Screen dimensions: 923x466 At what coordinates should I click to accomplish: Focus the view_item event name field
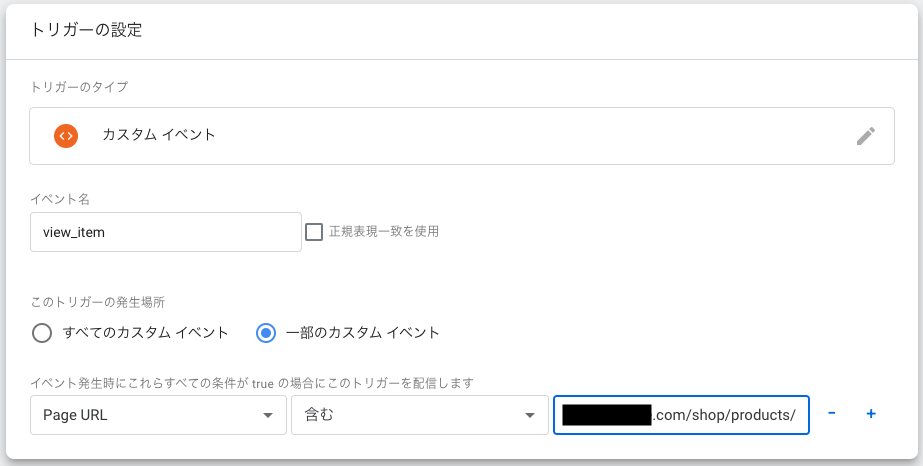coord(166,232)
